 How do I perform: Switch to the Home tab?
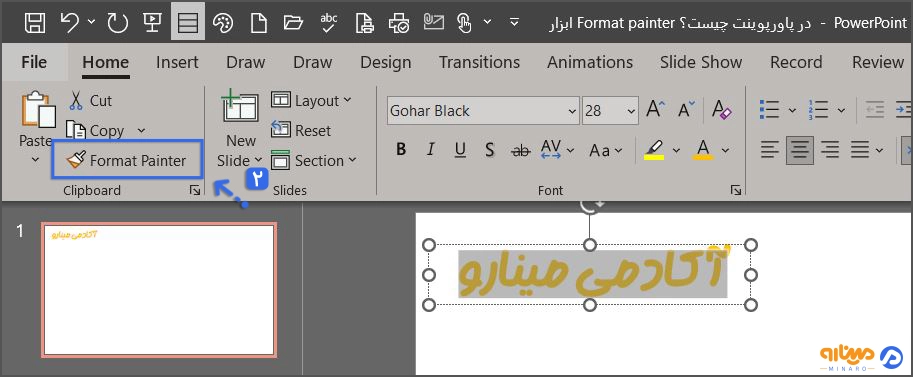click(105, 62)
